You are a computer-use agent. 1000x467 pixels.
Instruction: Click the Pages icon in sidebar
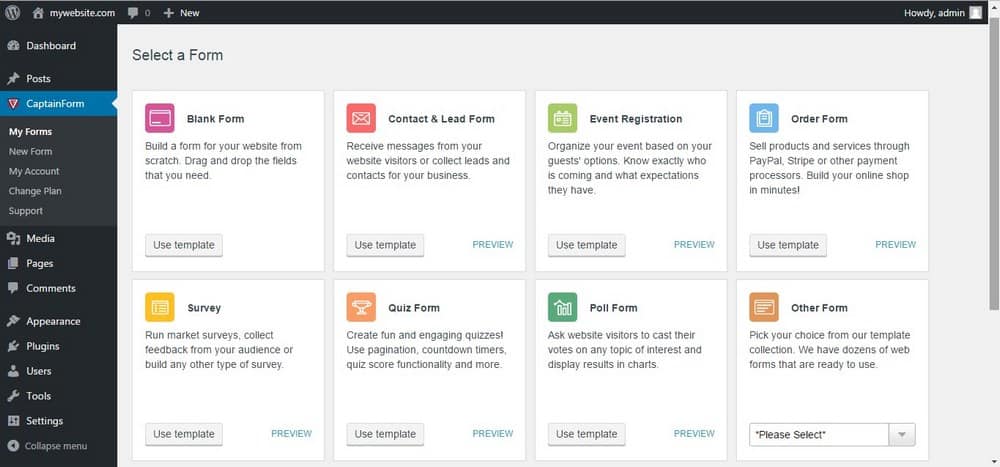click(13, 263)
